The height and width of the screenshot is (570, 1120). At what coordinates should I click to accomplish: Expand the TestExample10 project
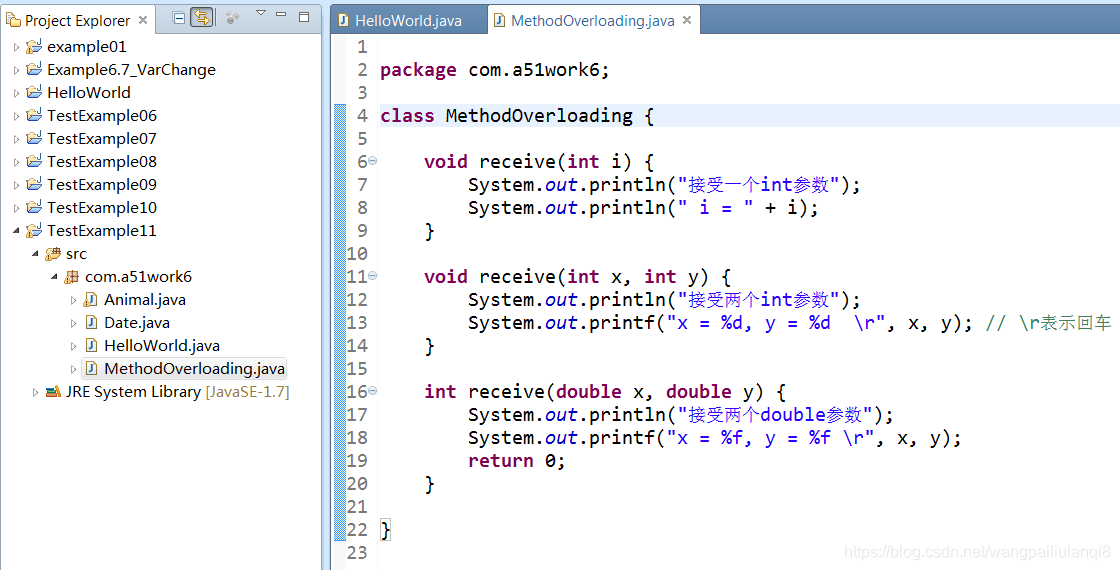[16, 208]
